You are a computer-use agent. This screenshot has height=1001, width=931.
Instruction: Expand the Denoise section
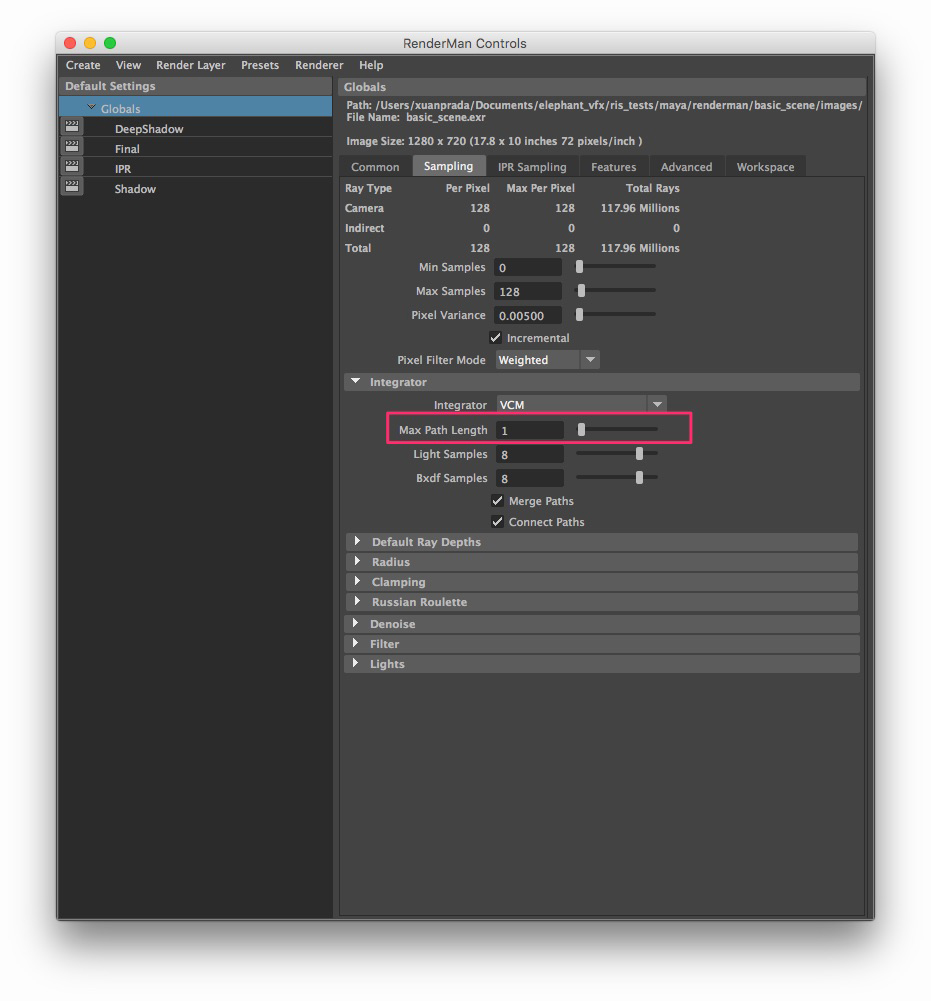coord(356,623)
